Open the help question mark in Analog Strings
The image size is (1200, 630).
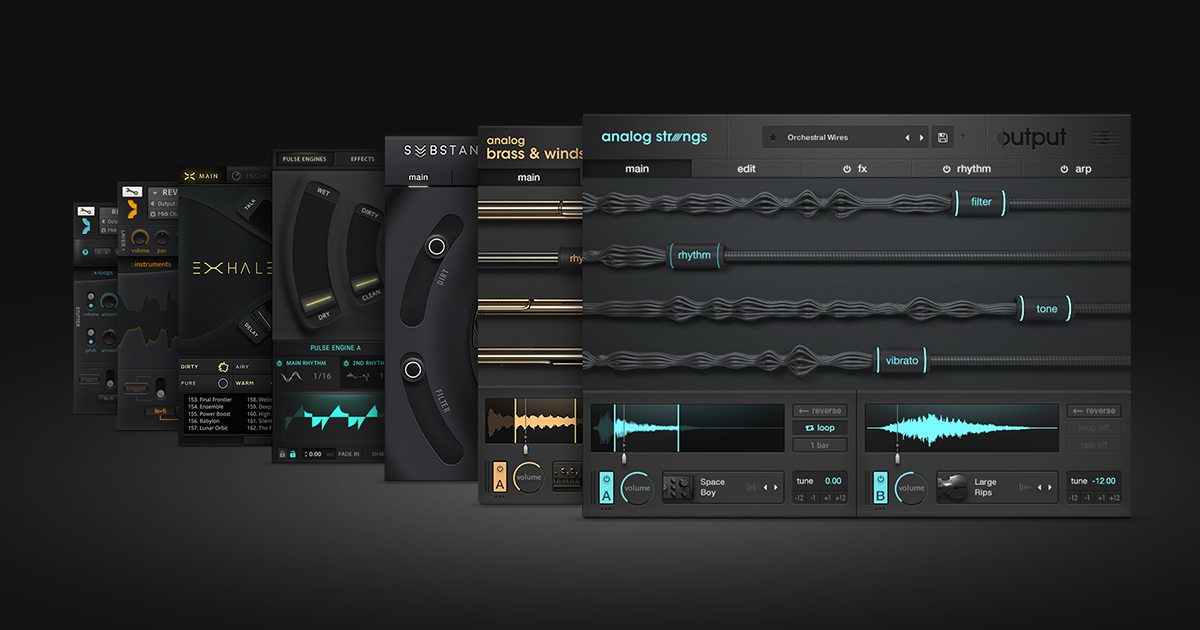tap(963, 137)
